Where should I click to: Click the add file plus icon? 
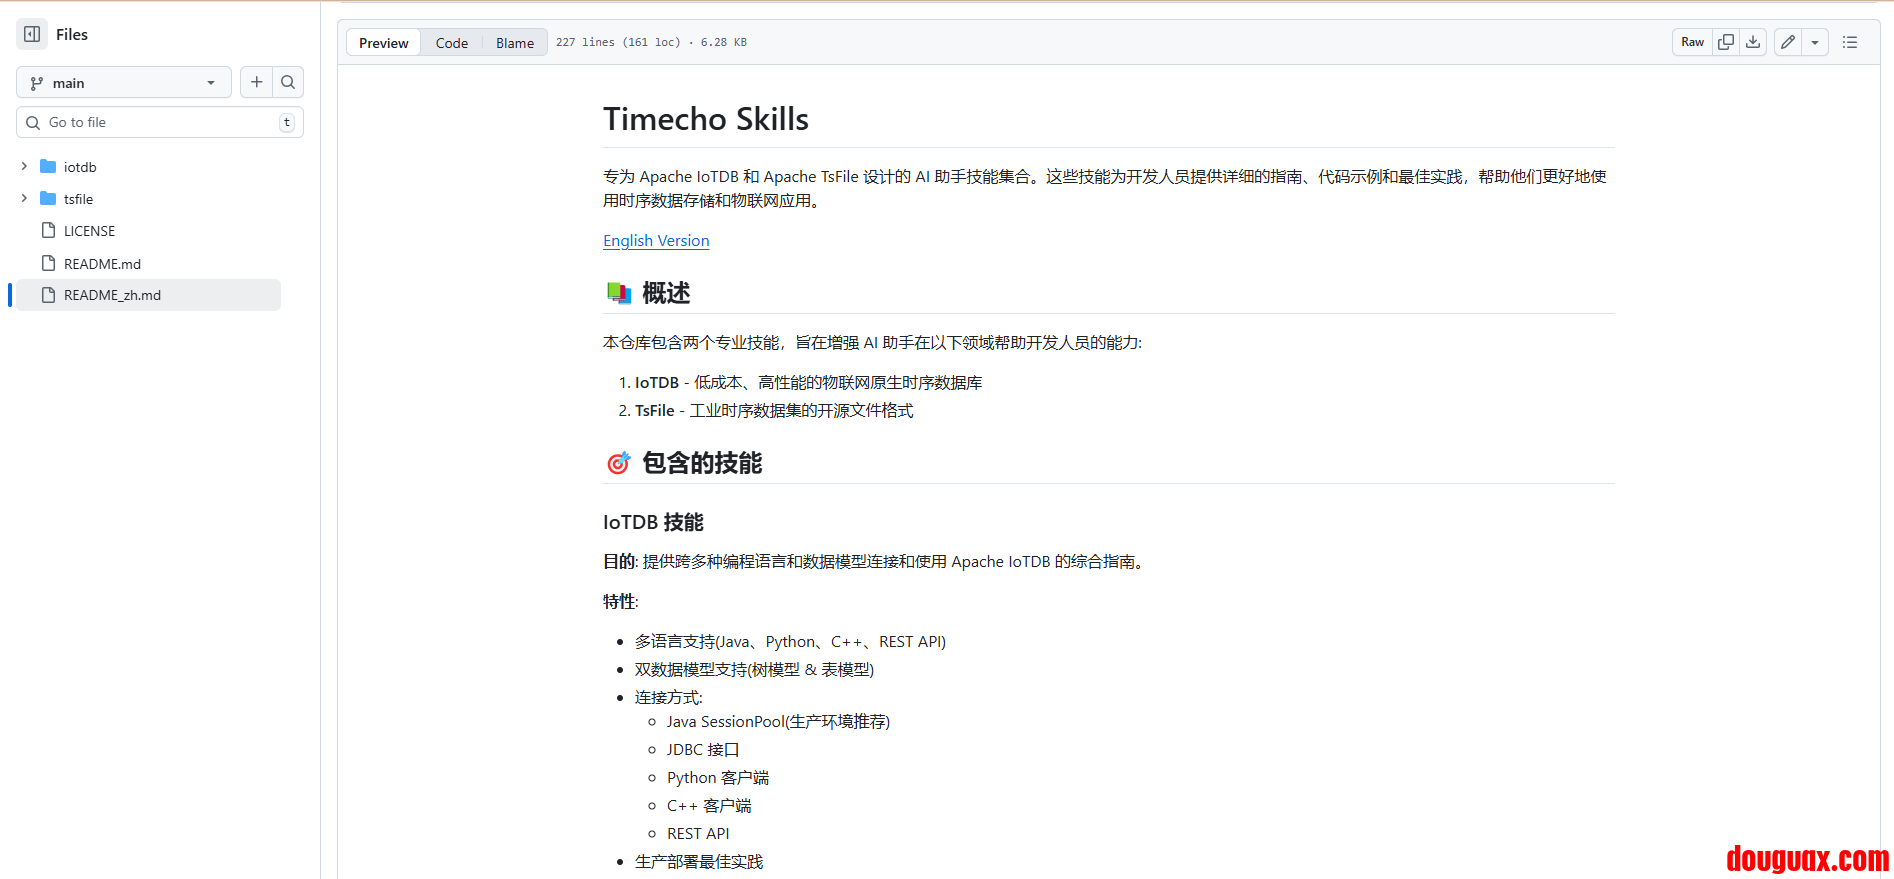pyautogui.click(x=257, y=82)
